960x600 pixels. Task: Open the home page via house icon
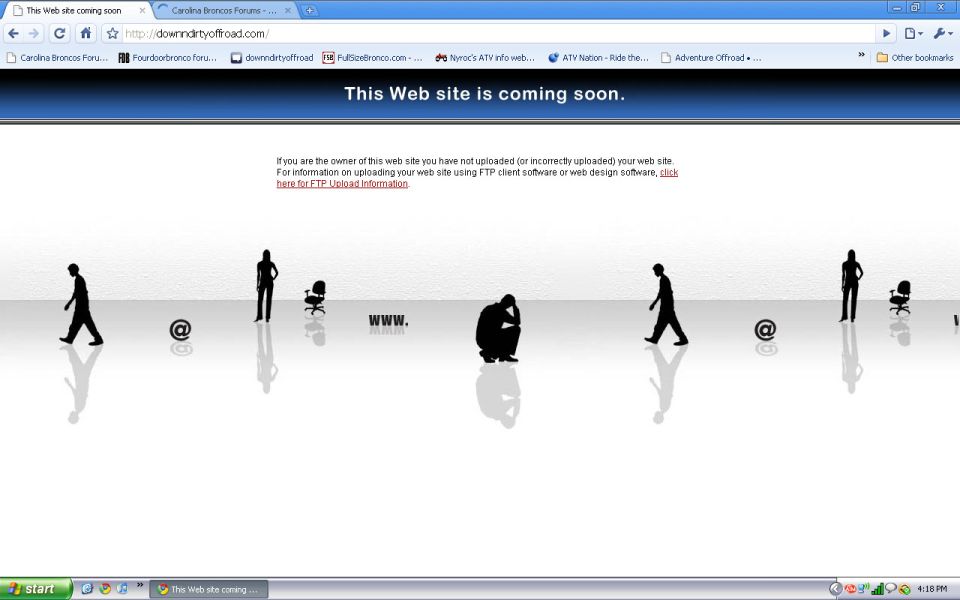click(x=86, y=34)
